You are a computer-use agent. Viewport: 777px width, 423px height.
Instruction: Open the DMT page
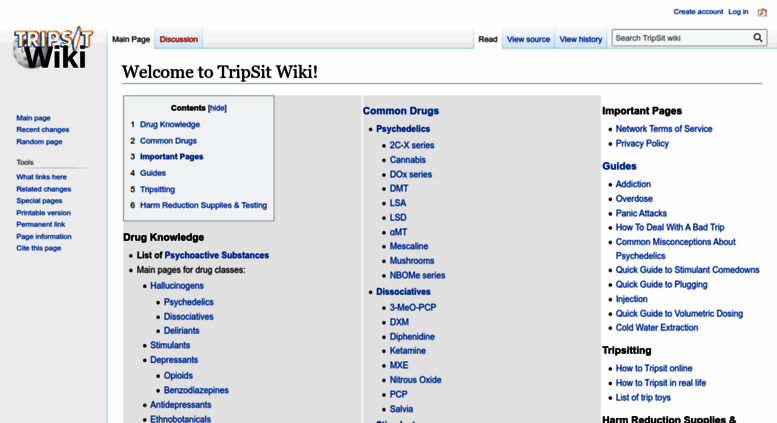pos(399,189)
